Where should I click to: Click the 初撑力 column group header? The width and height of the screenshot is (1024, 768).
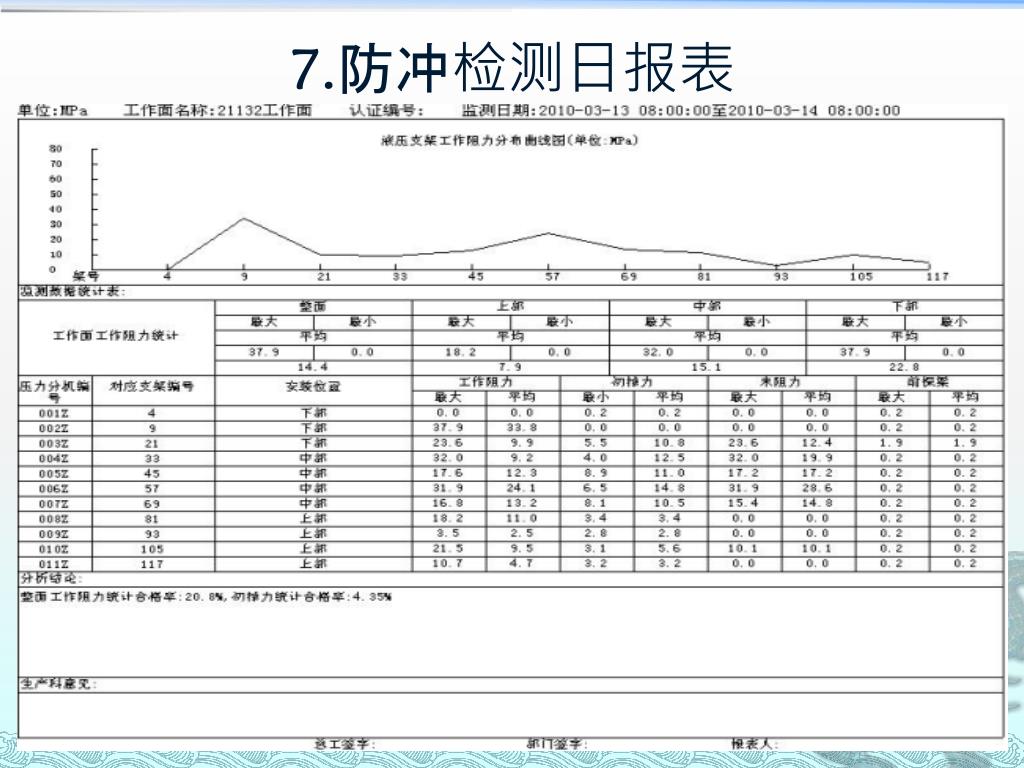tap(632, 382)
